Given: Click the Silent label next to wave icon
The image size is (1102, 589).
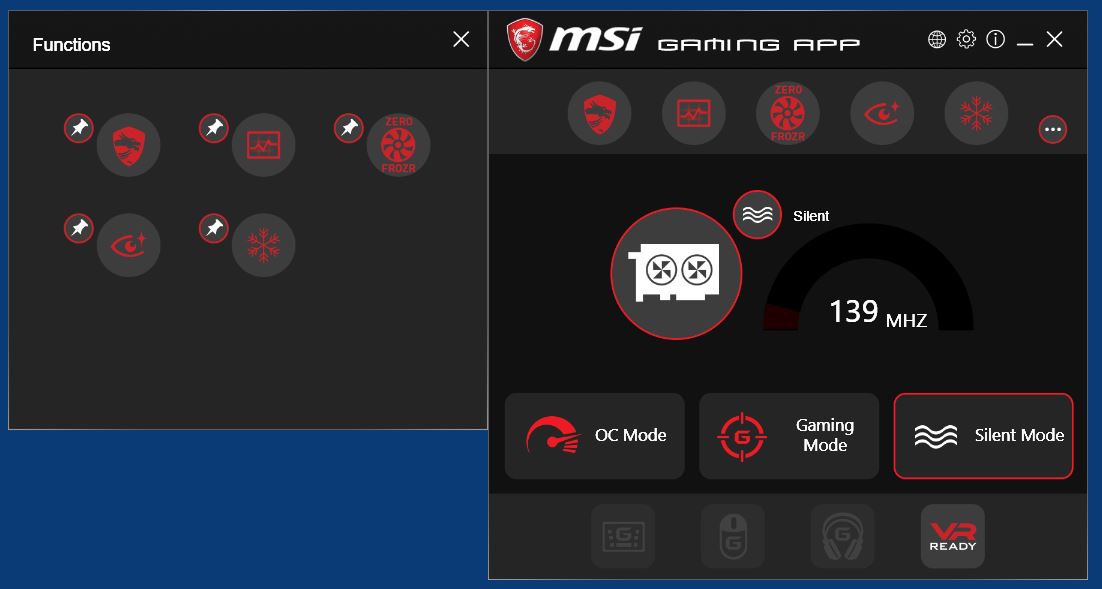Looking at the screenshot, I should [811, 216].
